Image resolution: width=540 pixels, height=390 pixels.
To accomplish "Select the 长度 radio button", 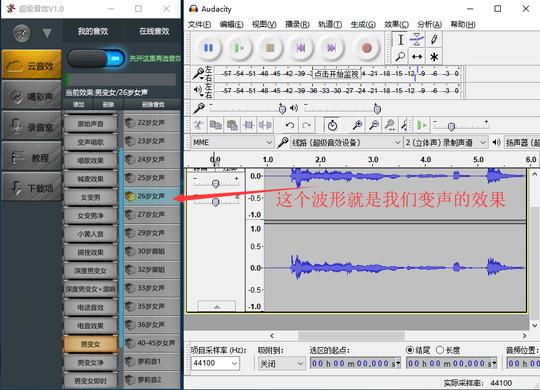I will point(439,350).
